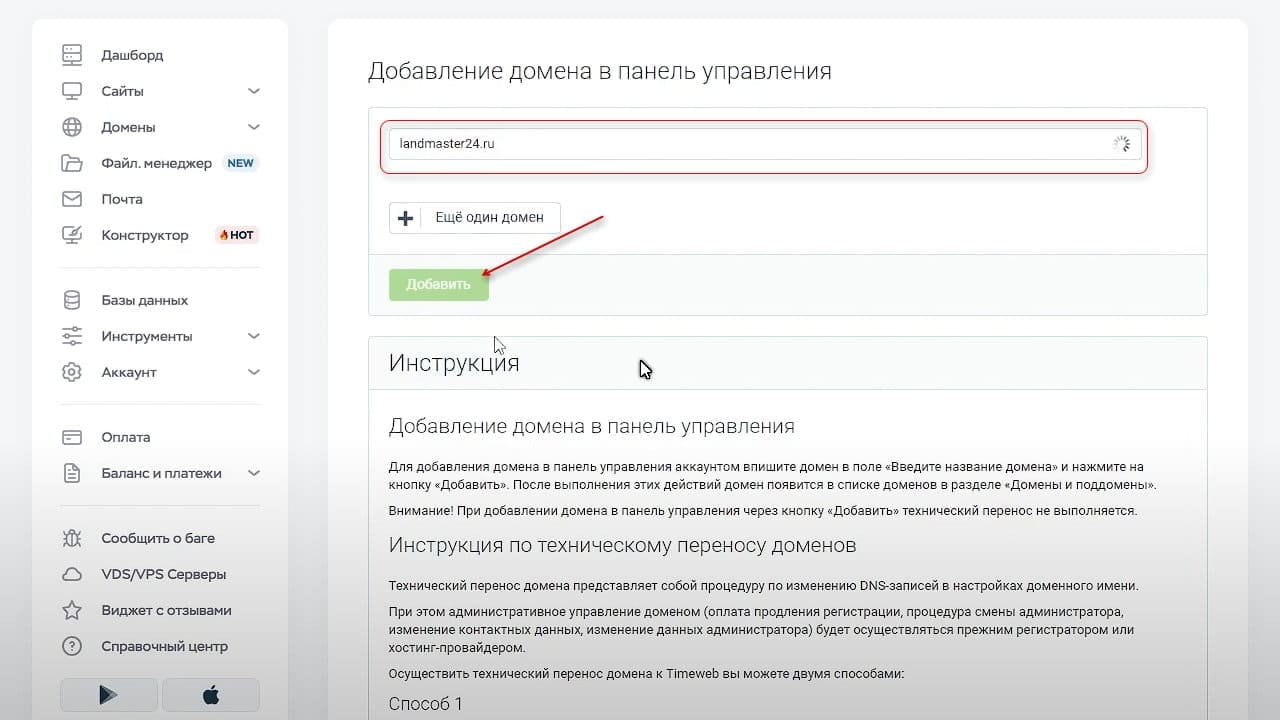Click the file manager folder icon
1280x720 pixels.
[72, 163]
